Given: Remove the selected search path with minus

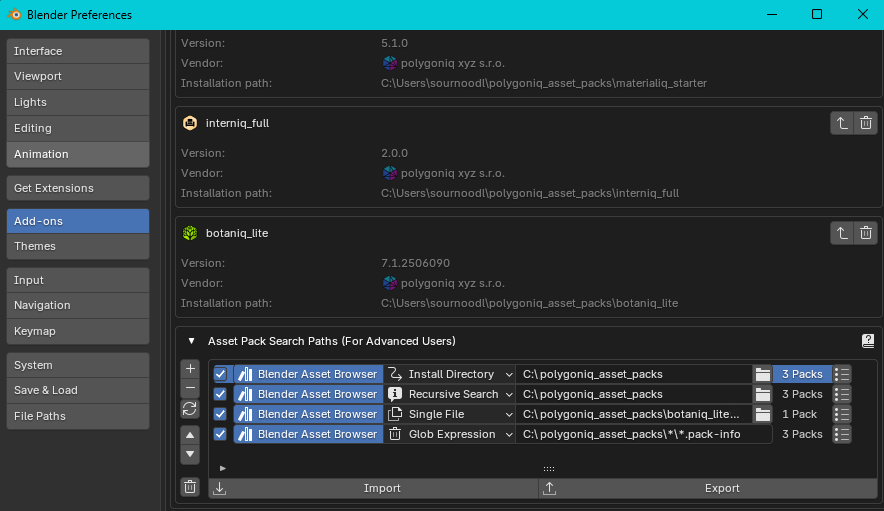Looking at the screenshot, I should click(x=190, y=388).
